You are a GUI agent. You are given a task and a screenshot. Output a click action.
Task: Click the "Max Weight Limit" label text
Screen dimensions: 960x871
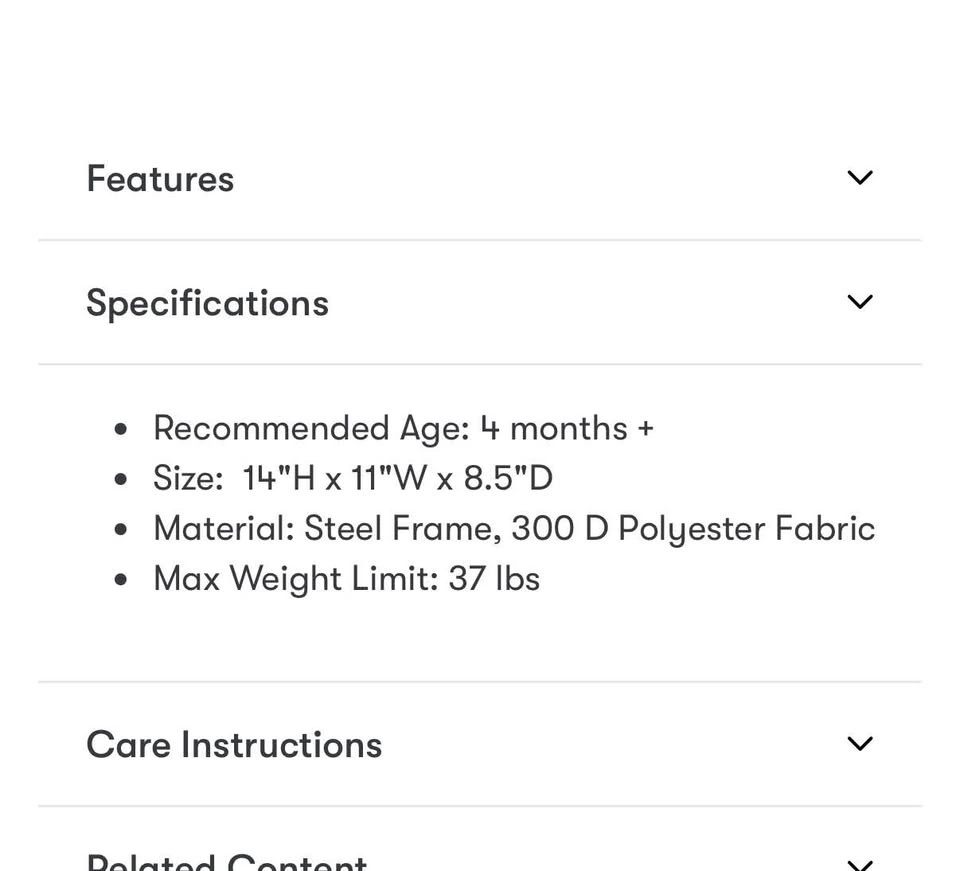[x=295, y=578]
